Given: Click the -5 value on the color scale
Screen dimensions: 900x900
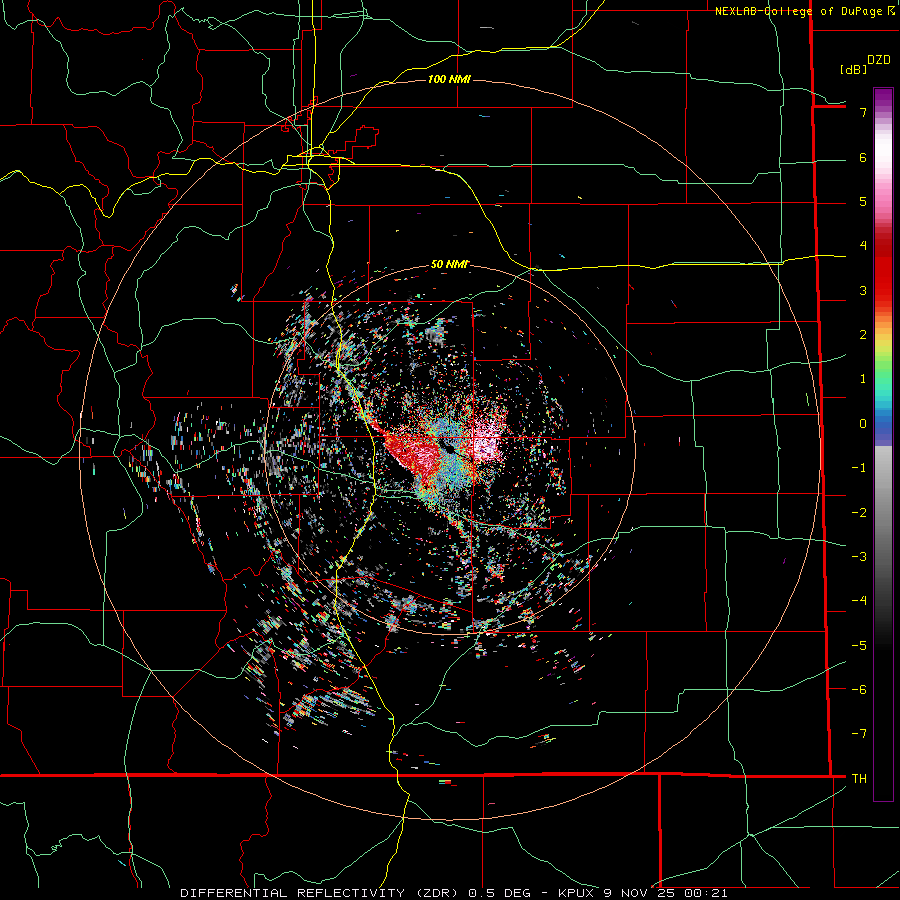Looking at the screenshot, I should (x=859, y=646).
